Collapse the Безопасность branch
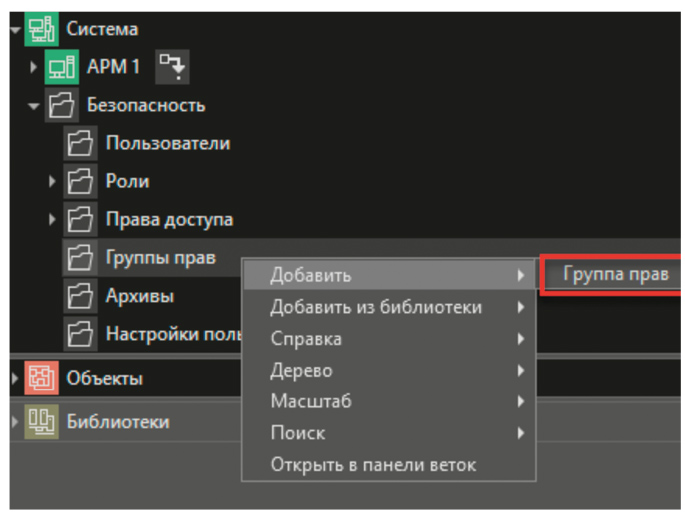 tap(33, 106)
